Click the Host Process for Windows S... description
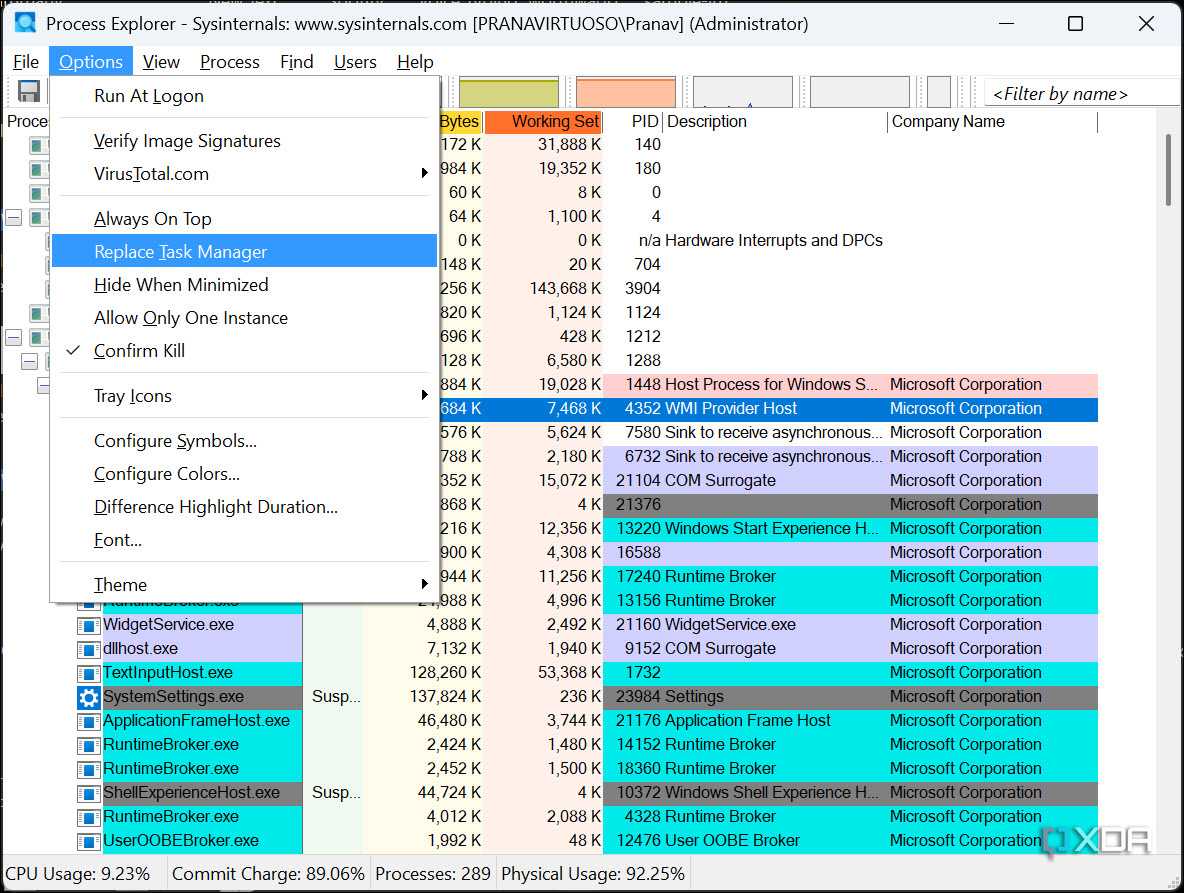Screen dimensions: 1184x893 (x=771, y=384)
